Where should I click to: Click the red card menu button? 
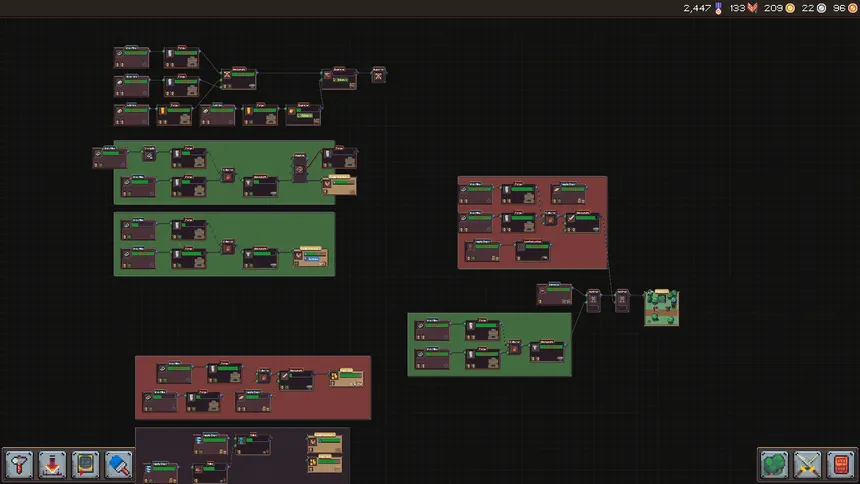pos(841,465)
